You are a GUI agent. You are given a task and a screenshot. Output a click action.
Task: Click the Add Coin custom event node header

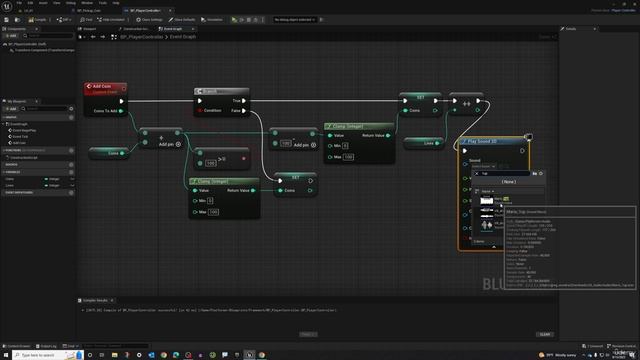(105, 88)
